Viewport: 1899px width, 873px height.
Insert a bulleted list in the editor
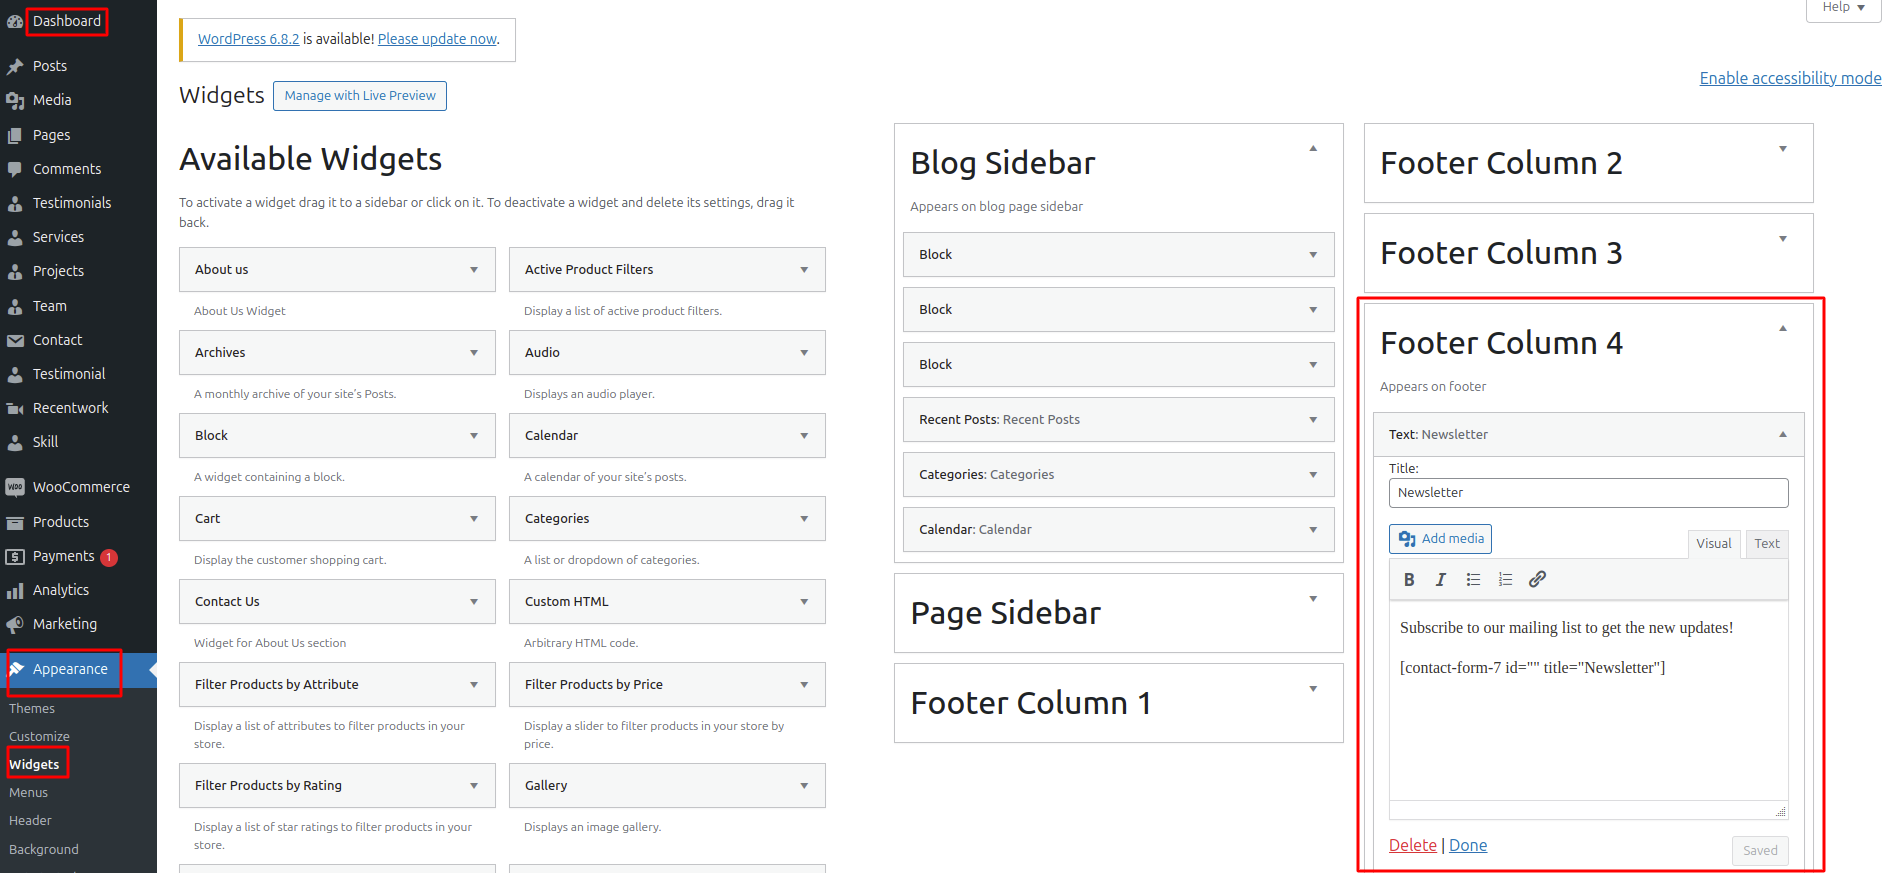tap(1473, 579)
